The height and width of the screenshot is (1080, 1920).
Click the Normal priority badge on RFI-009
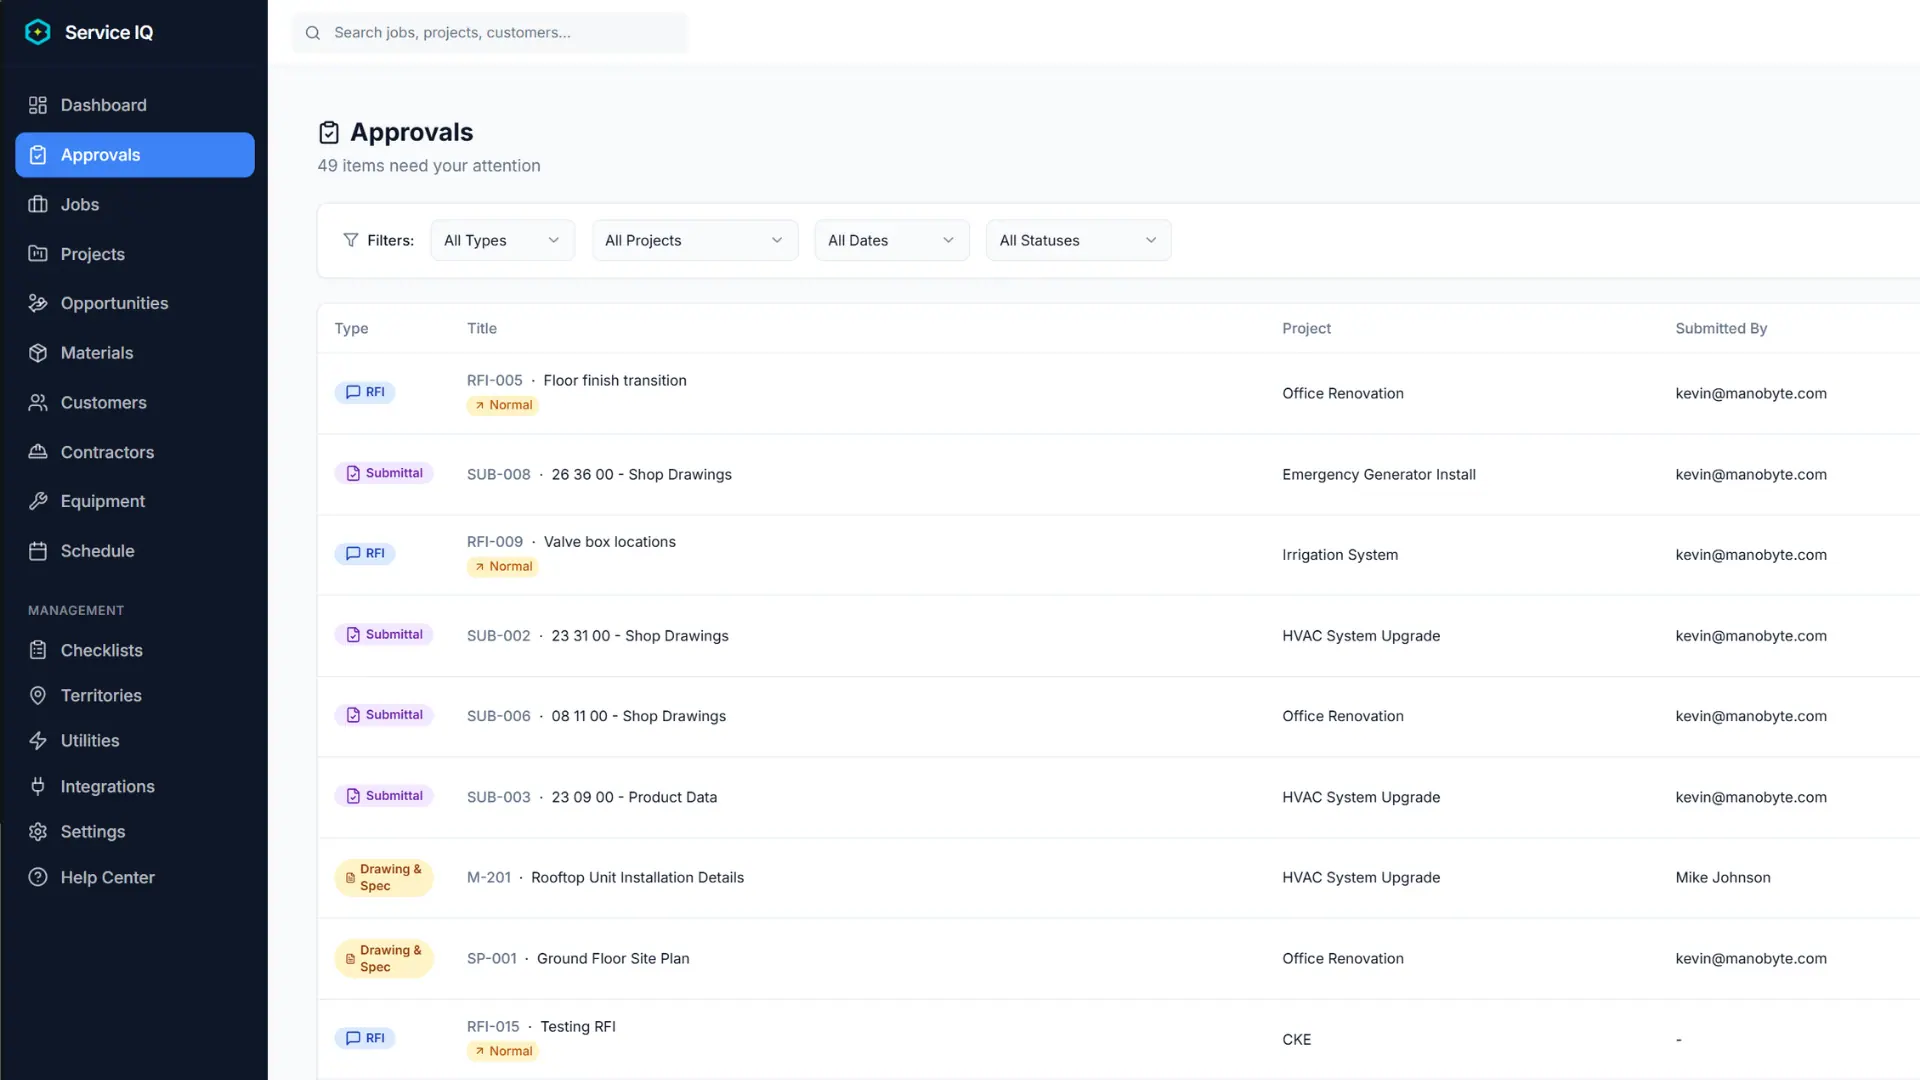point(503,566)
